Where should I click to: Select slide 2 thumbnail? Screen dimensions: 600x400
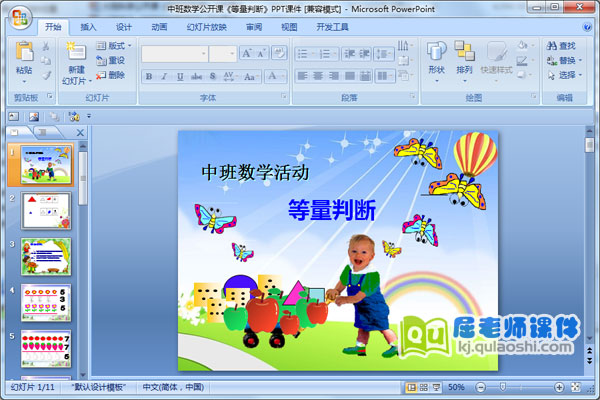46,211
